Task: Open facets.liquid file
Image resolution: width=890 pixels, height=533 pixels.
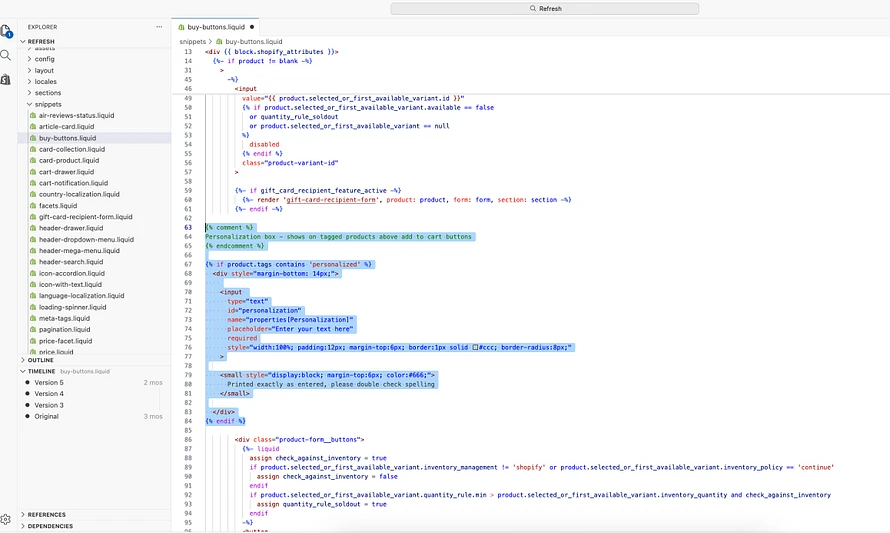Action: [x=58, y=205]
